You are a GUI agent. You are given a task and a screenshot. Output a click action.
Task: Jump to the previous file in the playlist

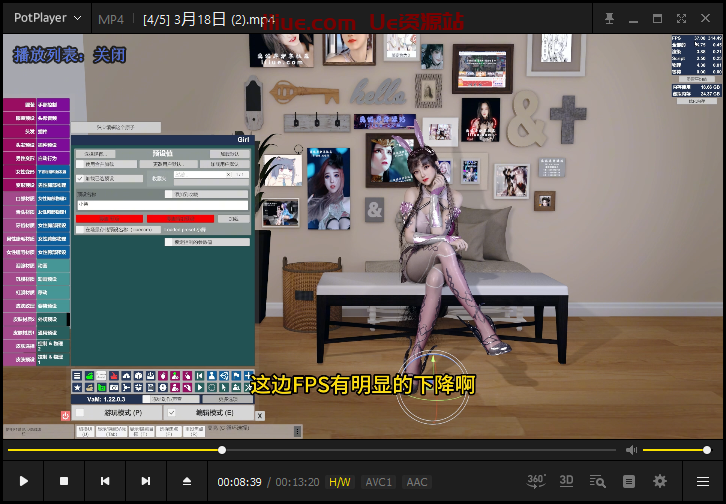(x=105, y=481)
